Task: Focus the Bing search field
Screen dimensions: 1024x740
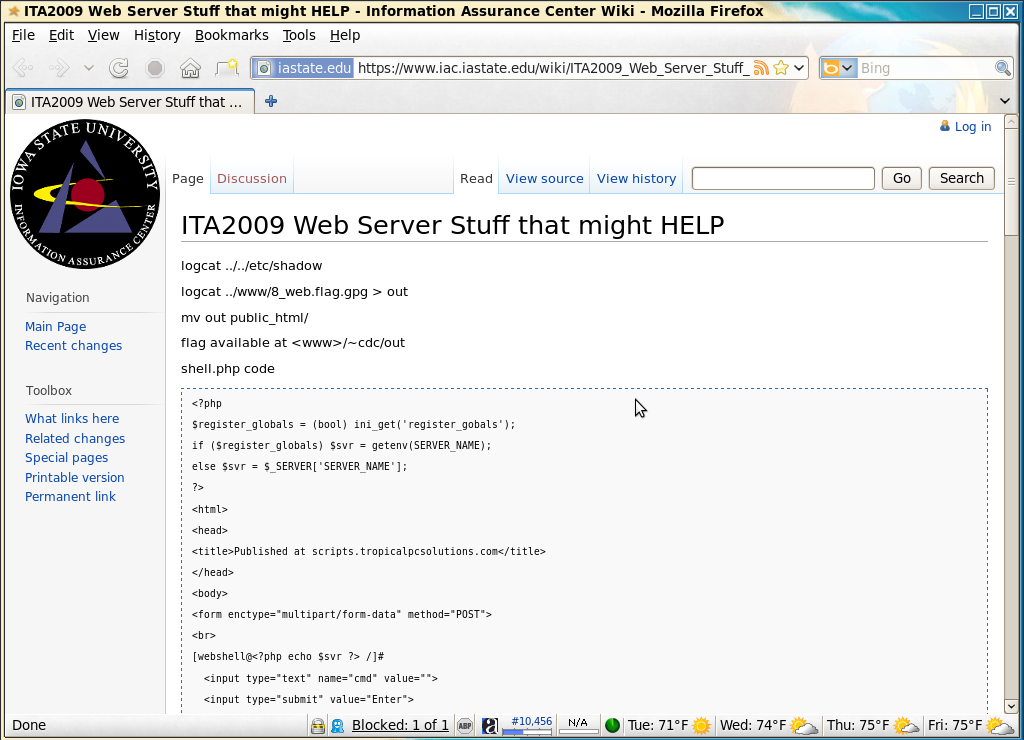Action: (x=925, y=68)
